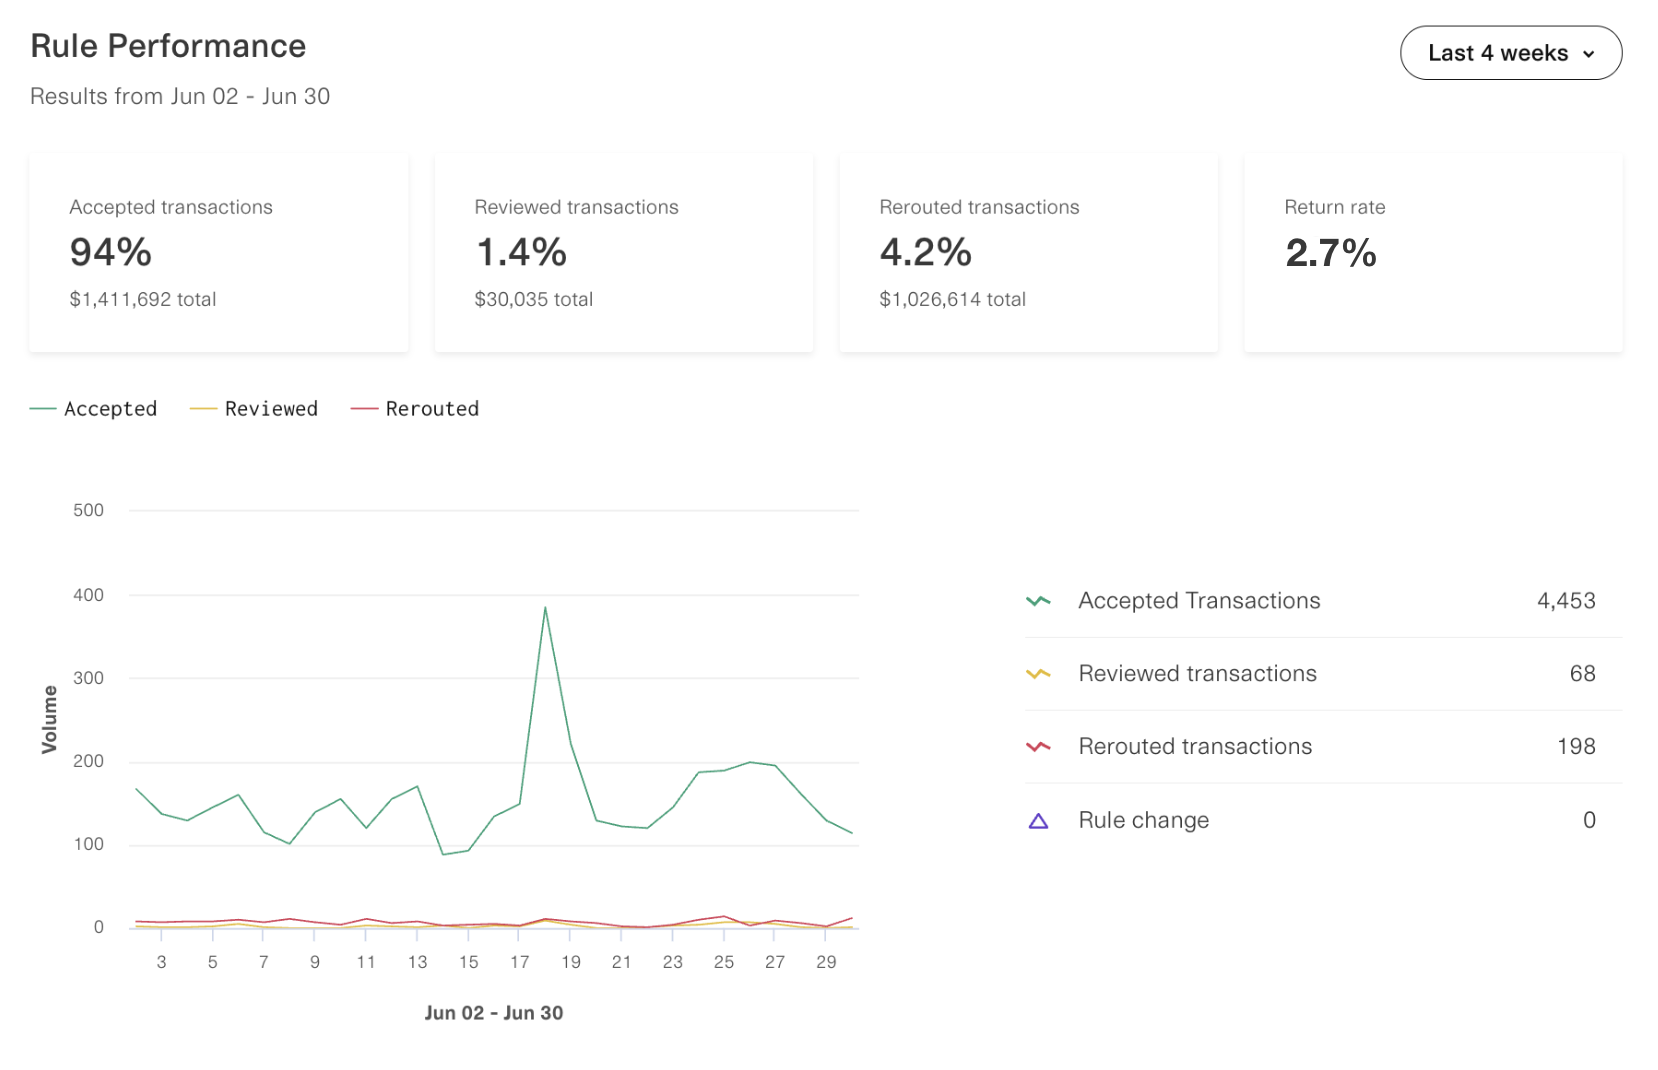The height and width of the screenshot is (1070, 1658).
Task: Click the purple Rule change triangle icon
Action: 1038,821
